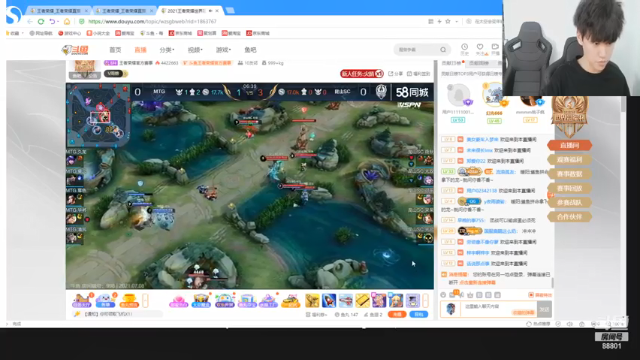Open the 直播 navigation item

coord(140,50)
